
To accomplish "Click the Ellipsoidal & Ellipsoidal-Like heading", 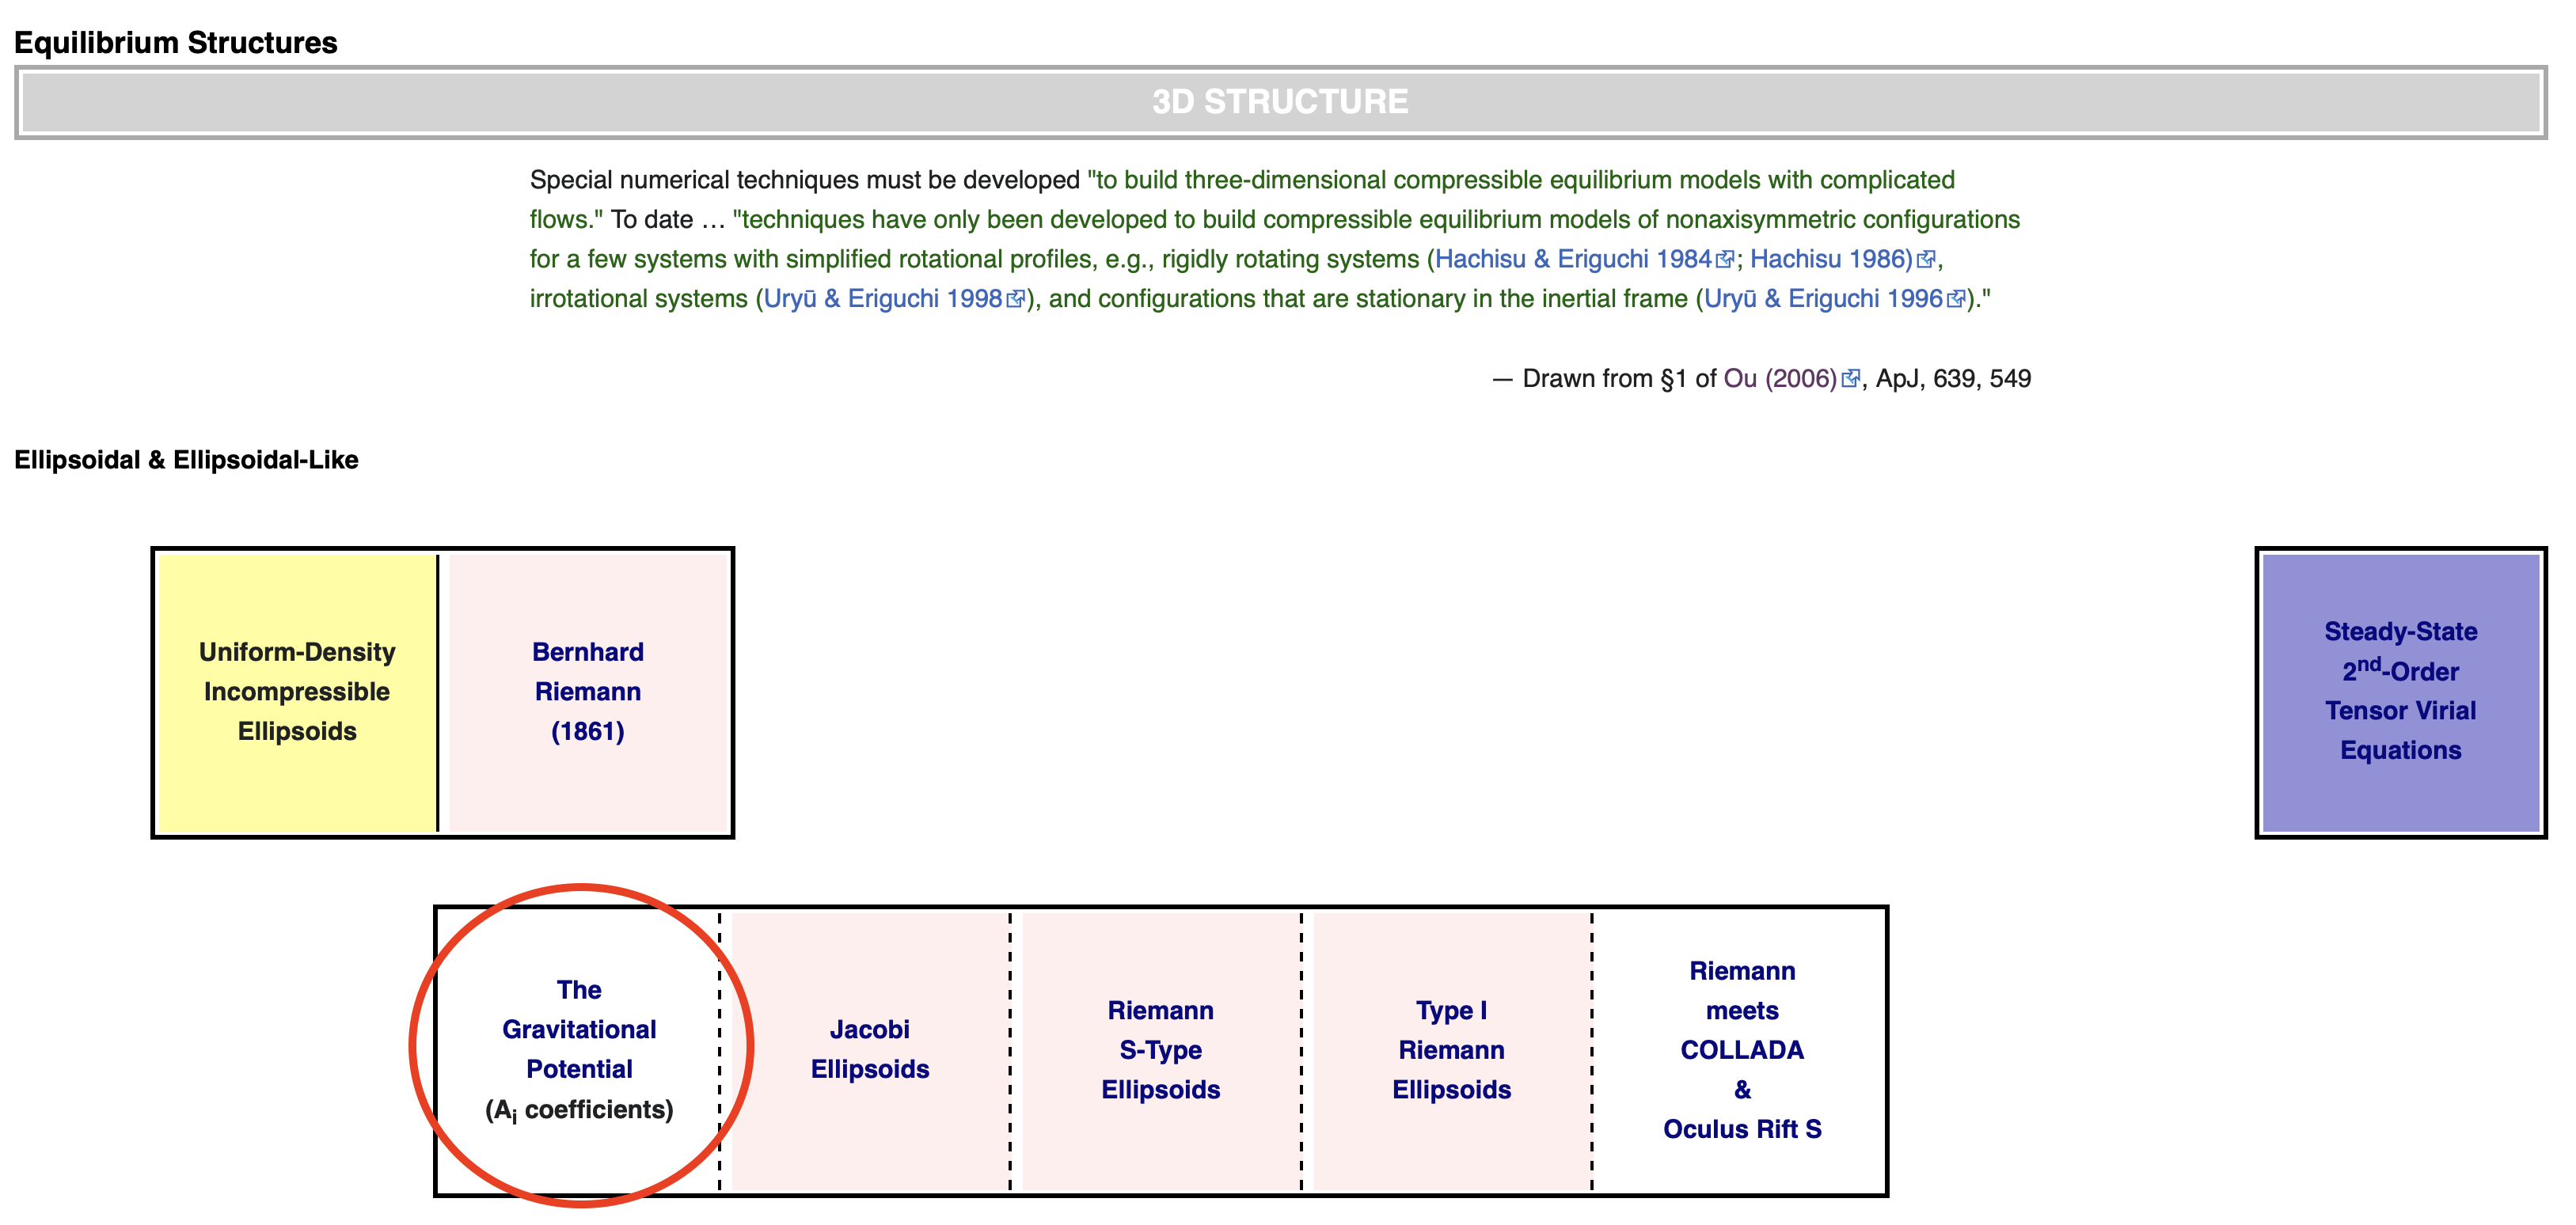I will pos(186,460).
